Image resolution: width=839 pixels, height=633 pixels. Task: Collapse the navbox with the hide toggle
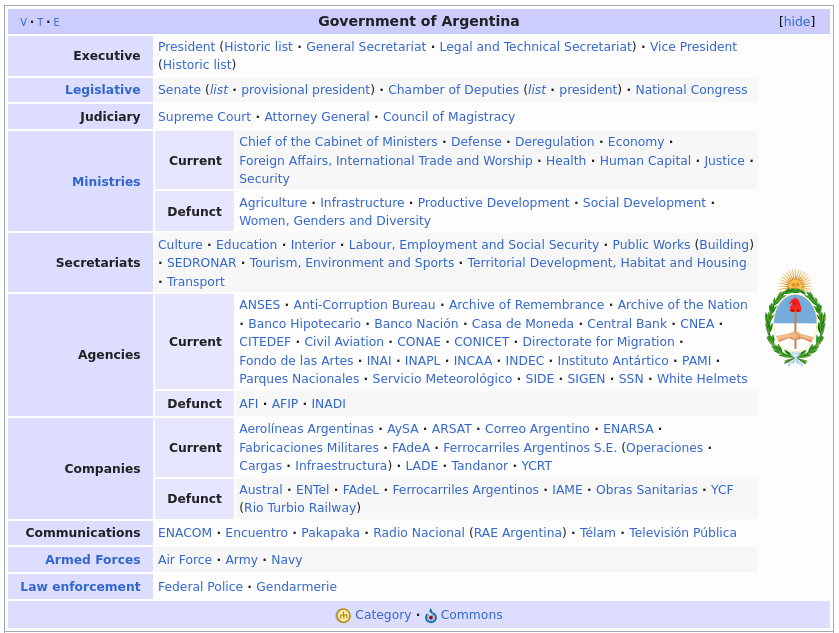click(797, 21)
